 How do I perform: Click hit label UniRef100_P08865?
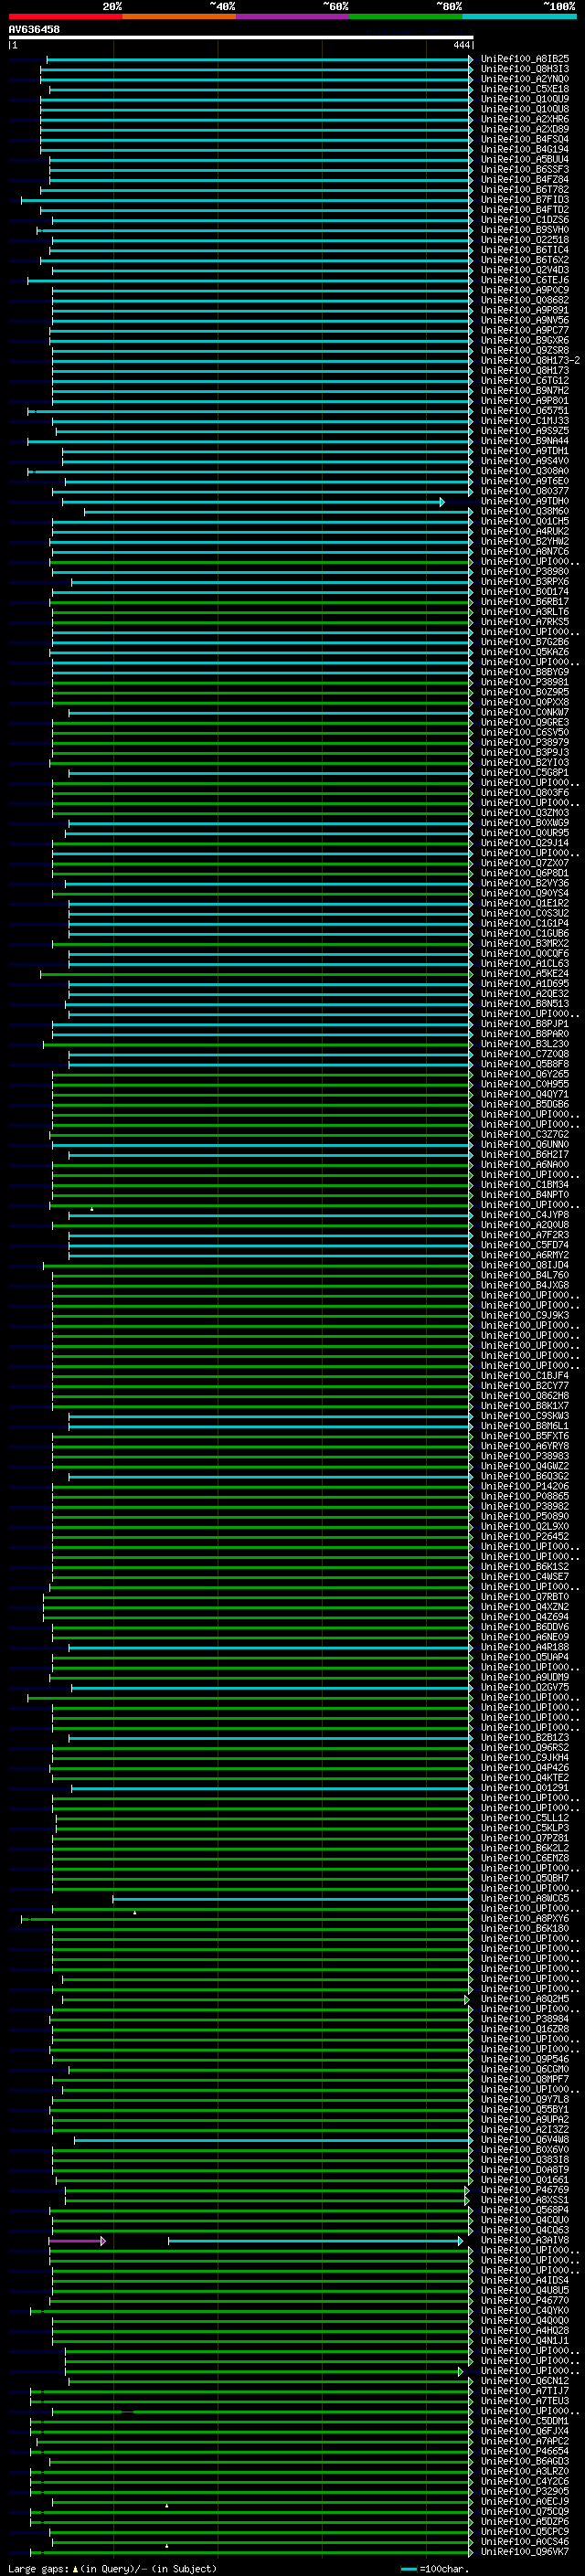coord(524,1497)
